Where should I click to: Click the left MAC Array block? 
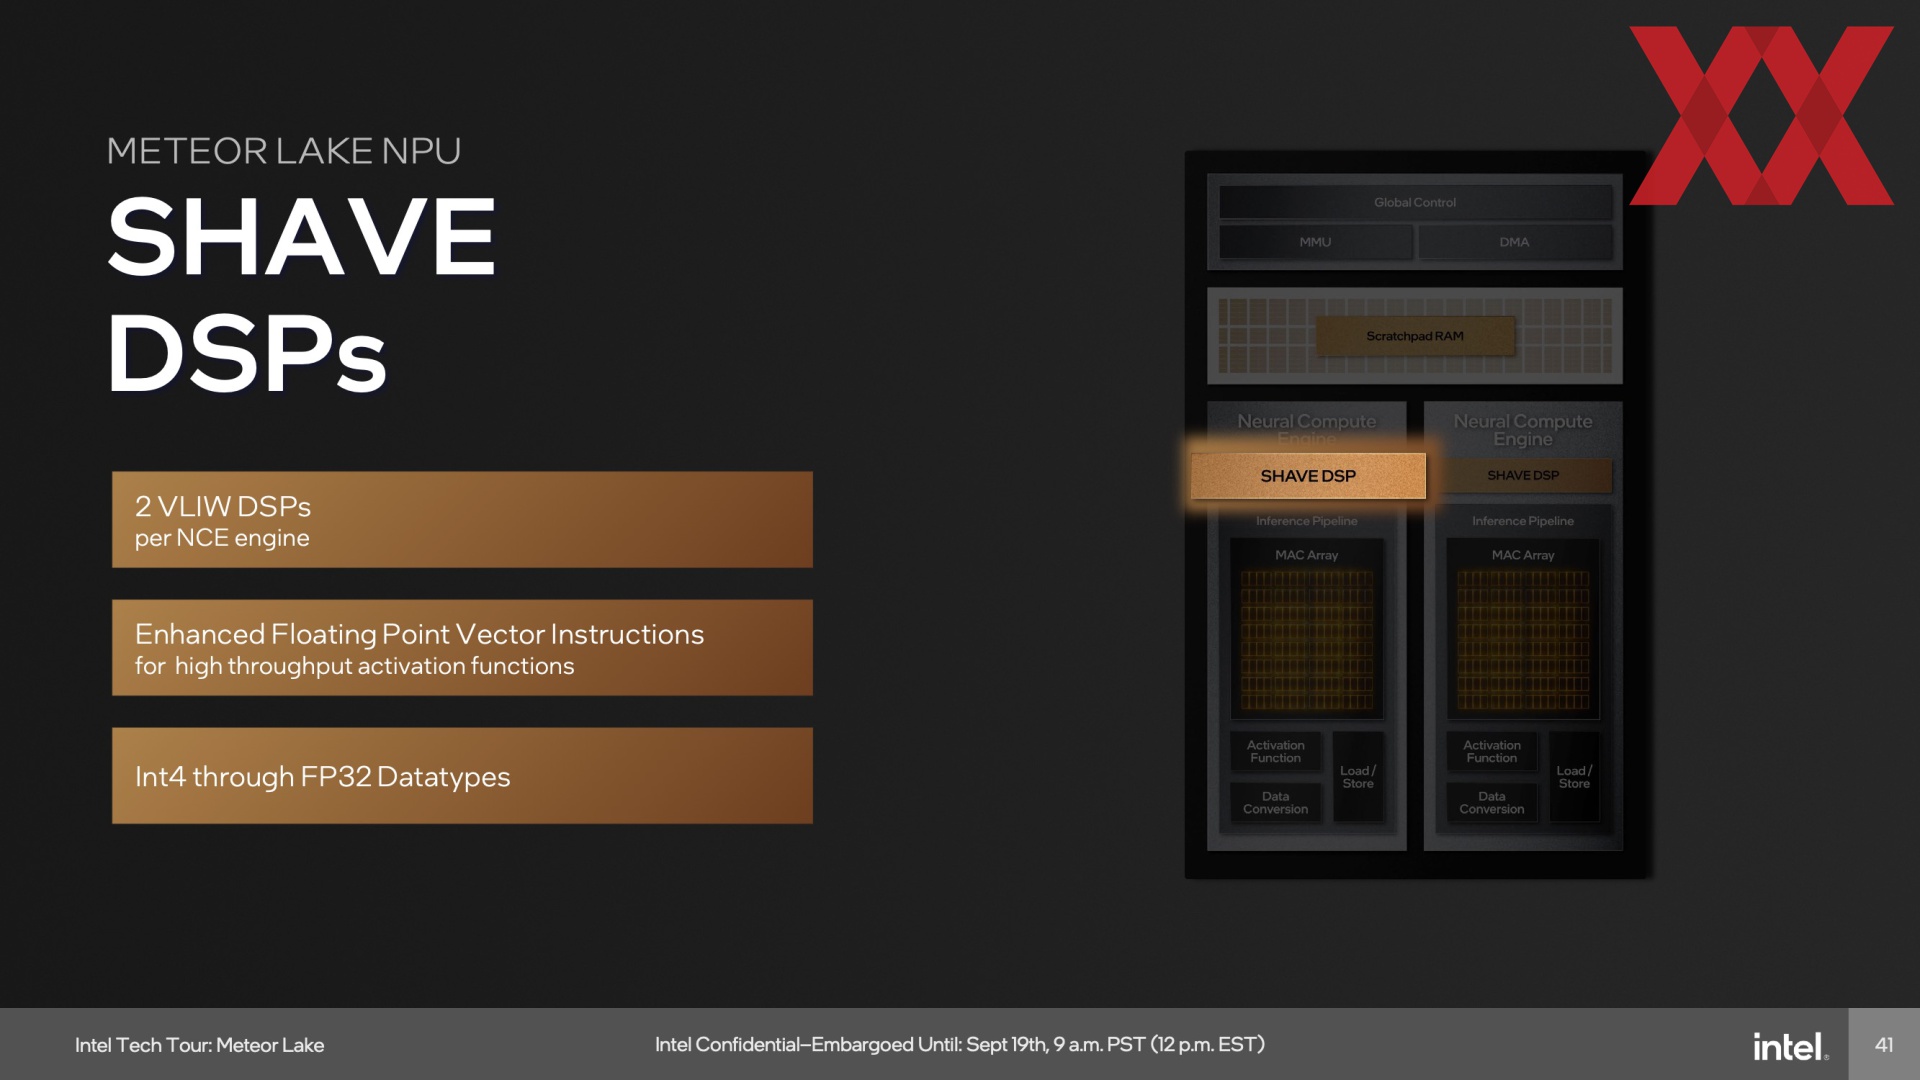[1307, 629]
